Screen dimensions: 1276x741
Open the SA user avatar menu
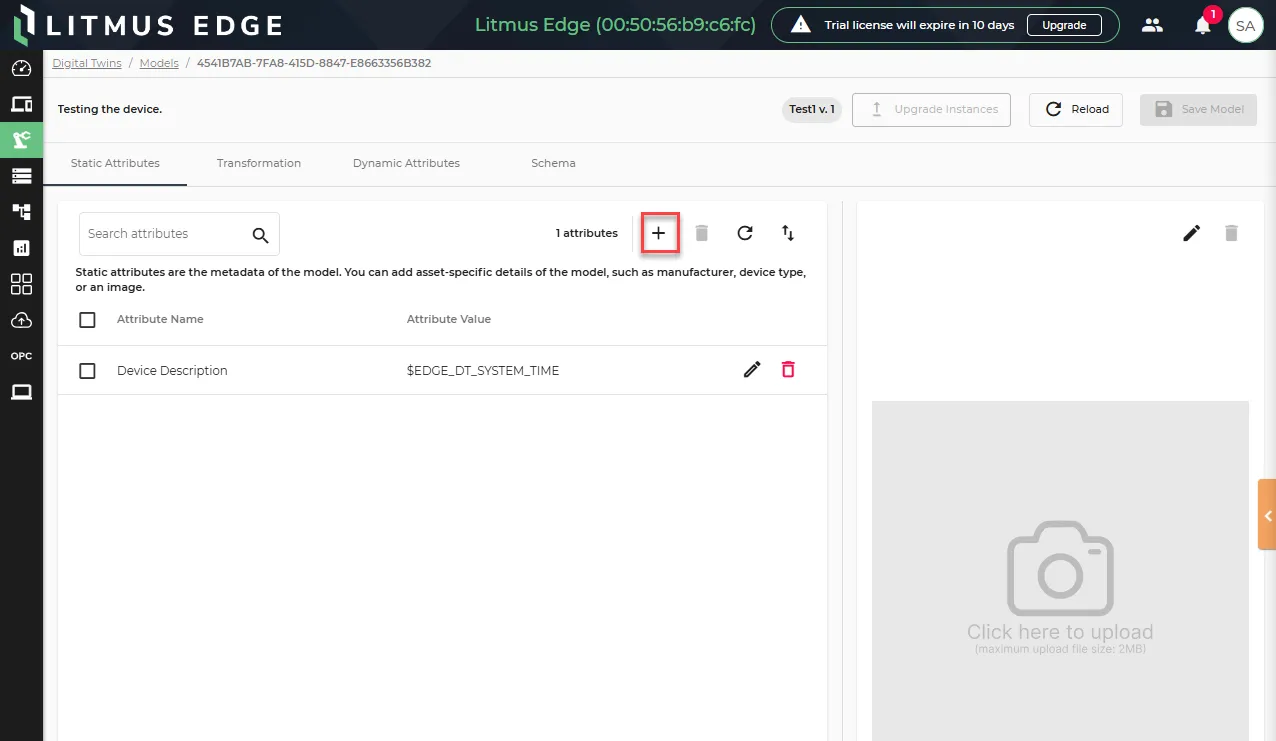(x=1245, y=26)
